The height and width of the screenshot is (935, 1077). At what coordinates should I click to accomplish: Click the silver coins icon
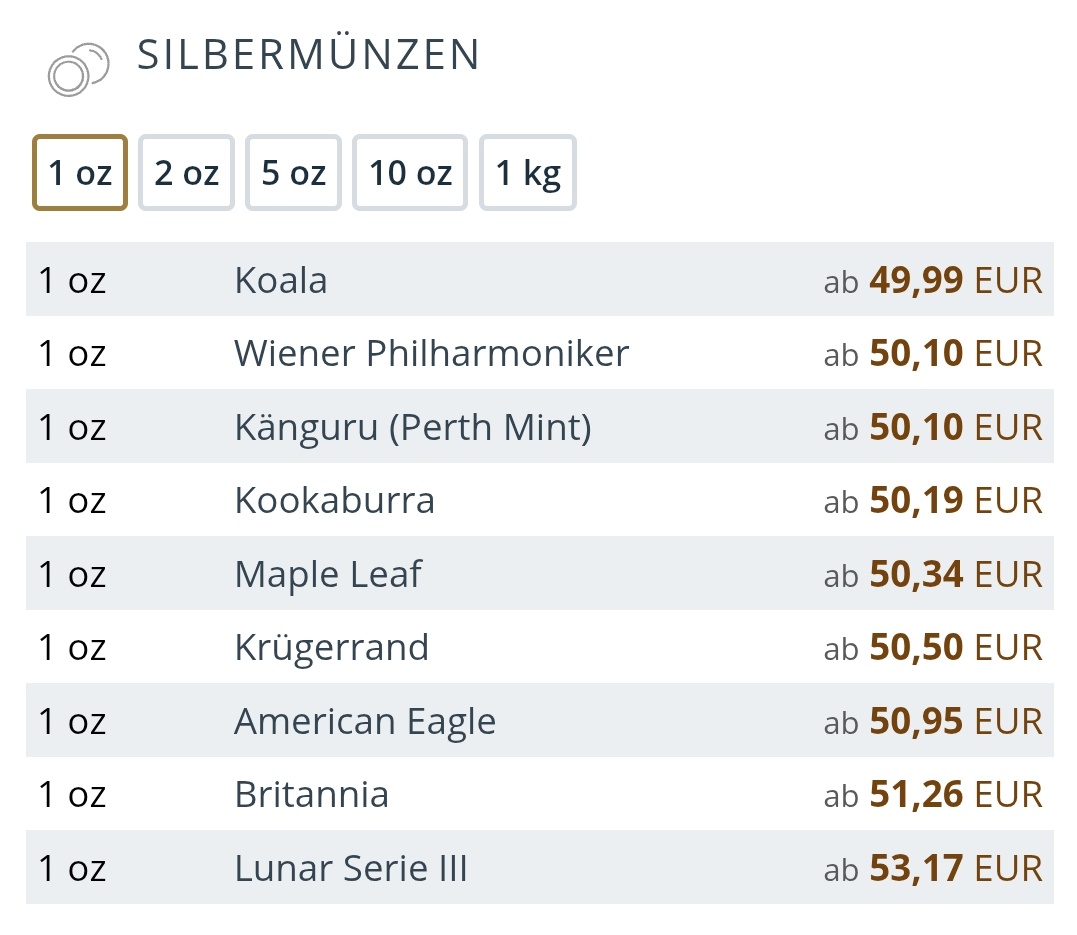(77, 69)
